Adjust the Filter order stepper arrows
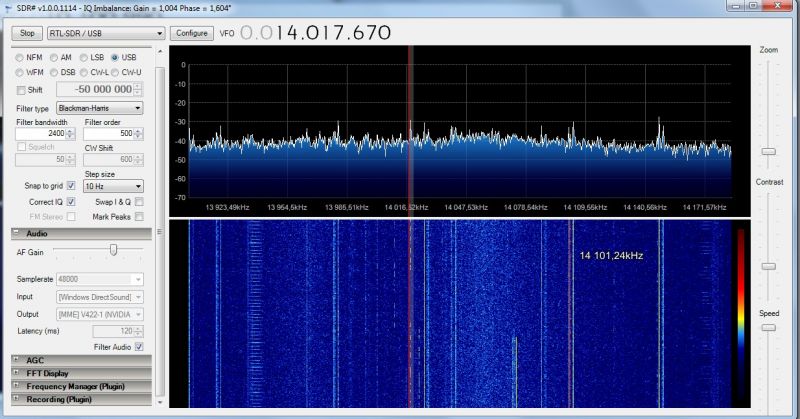This screenshot has width=800, height=419. [x=138, y=134]
